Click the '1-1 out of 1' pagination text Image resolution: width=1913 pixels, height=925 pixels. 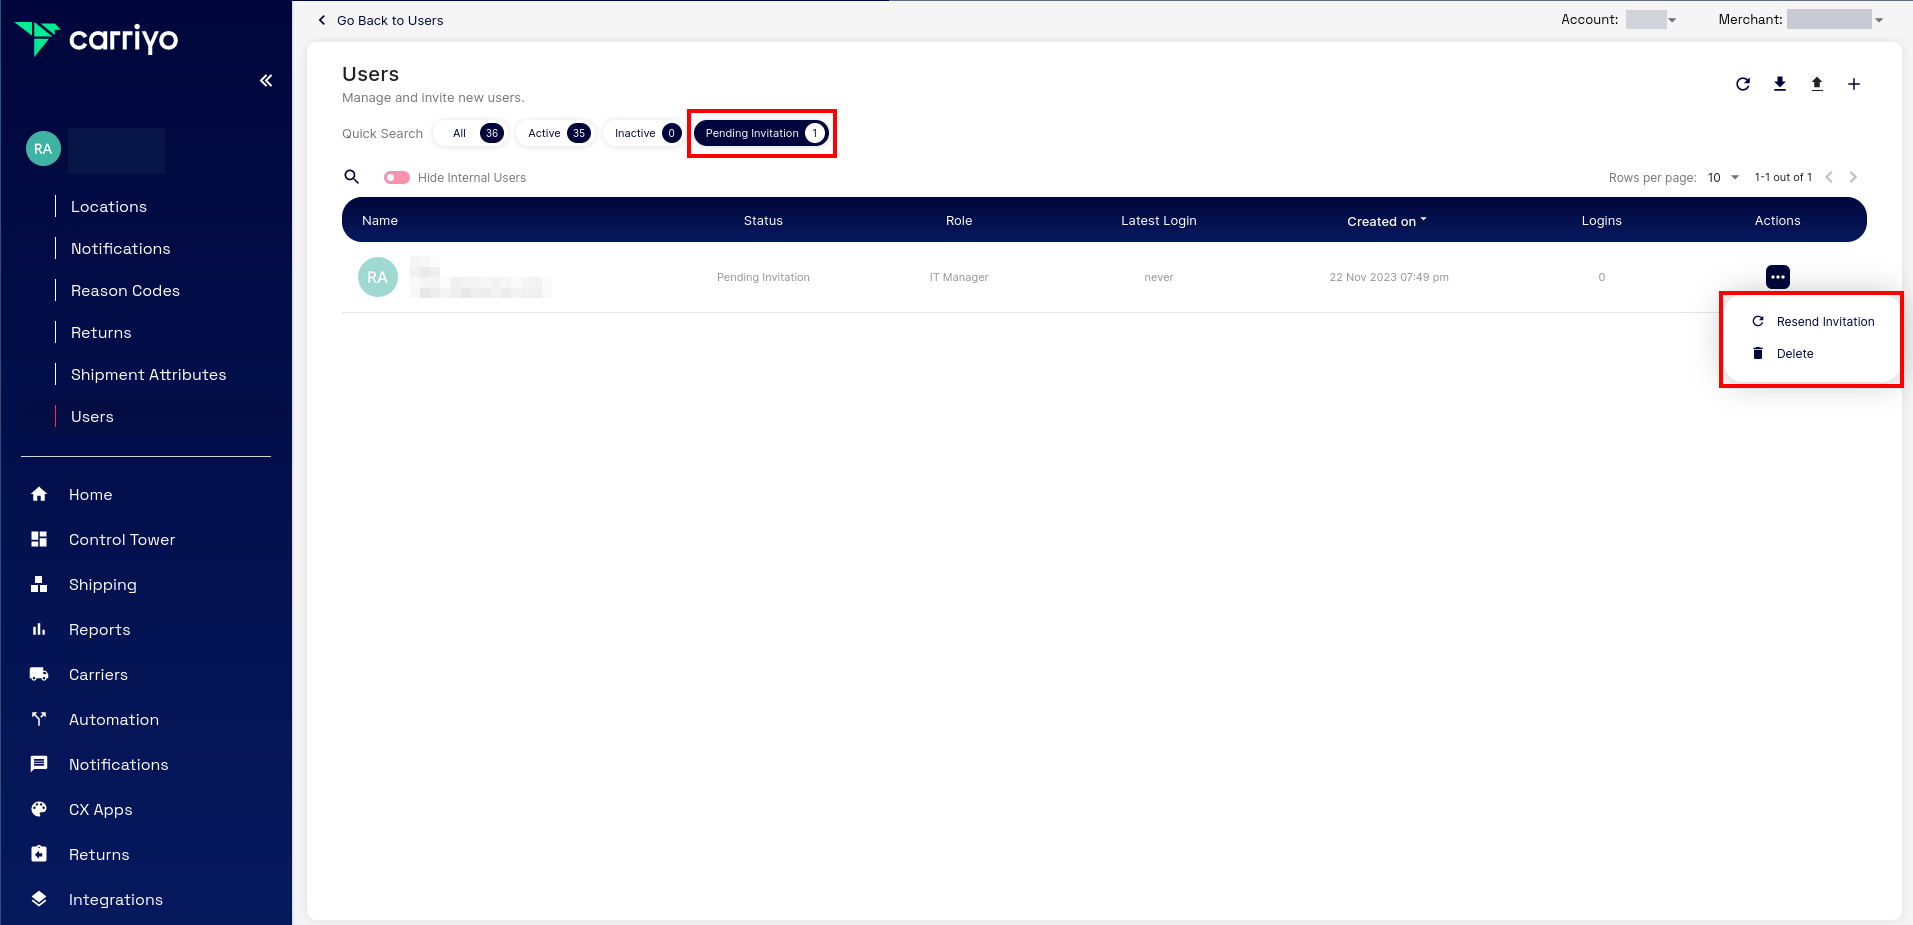[1783, 177]
